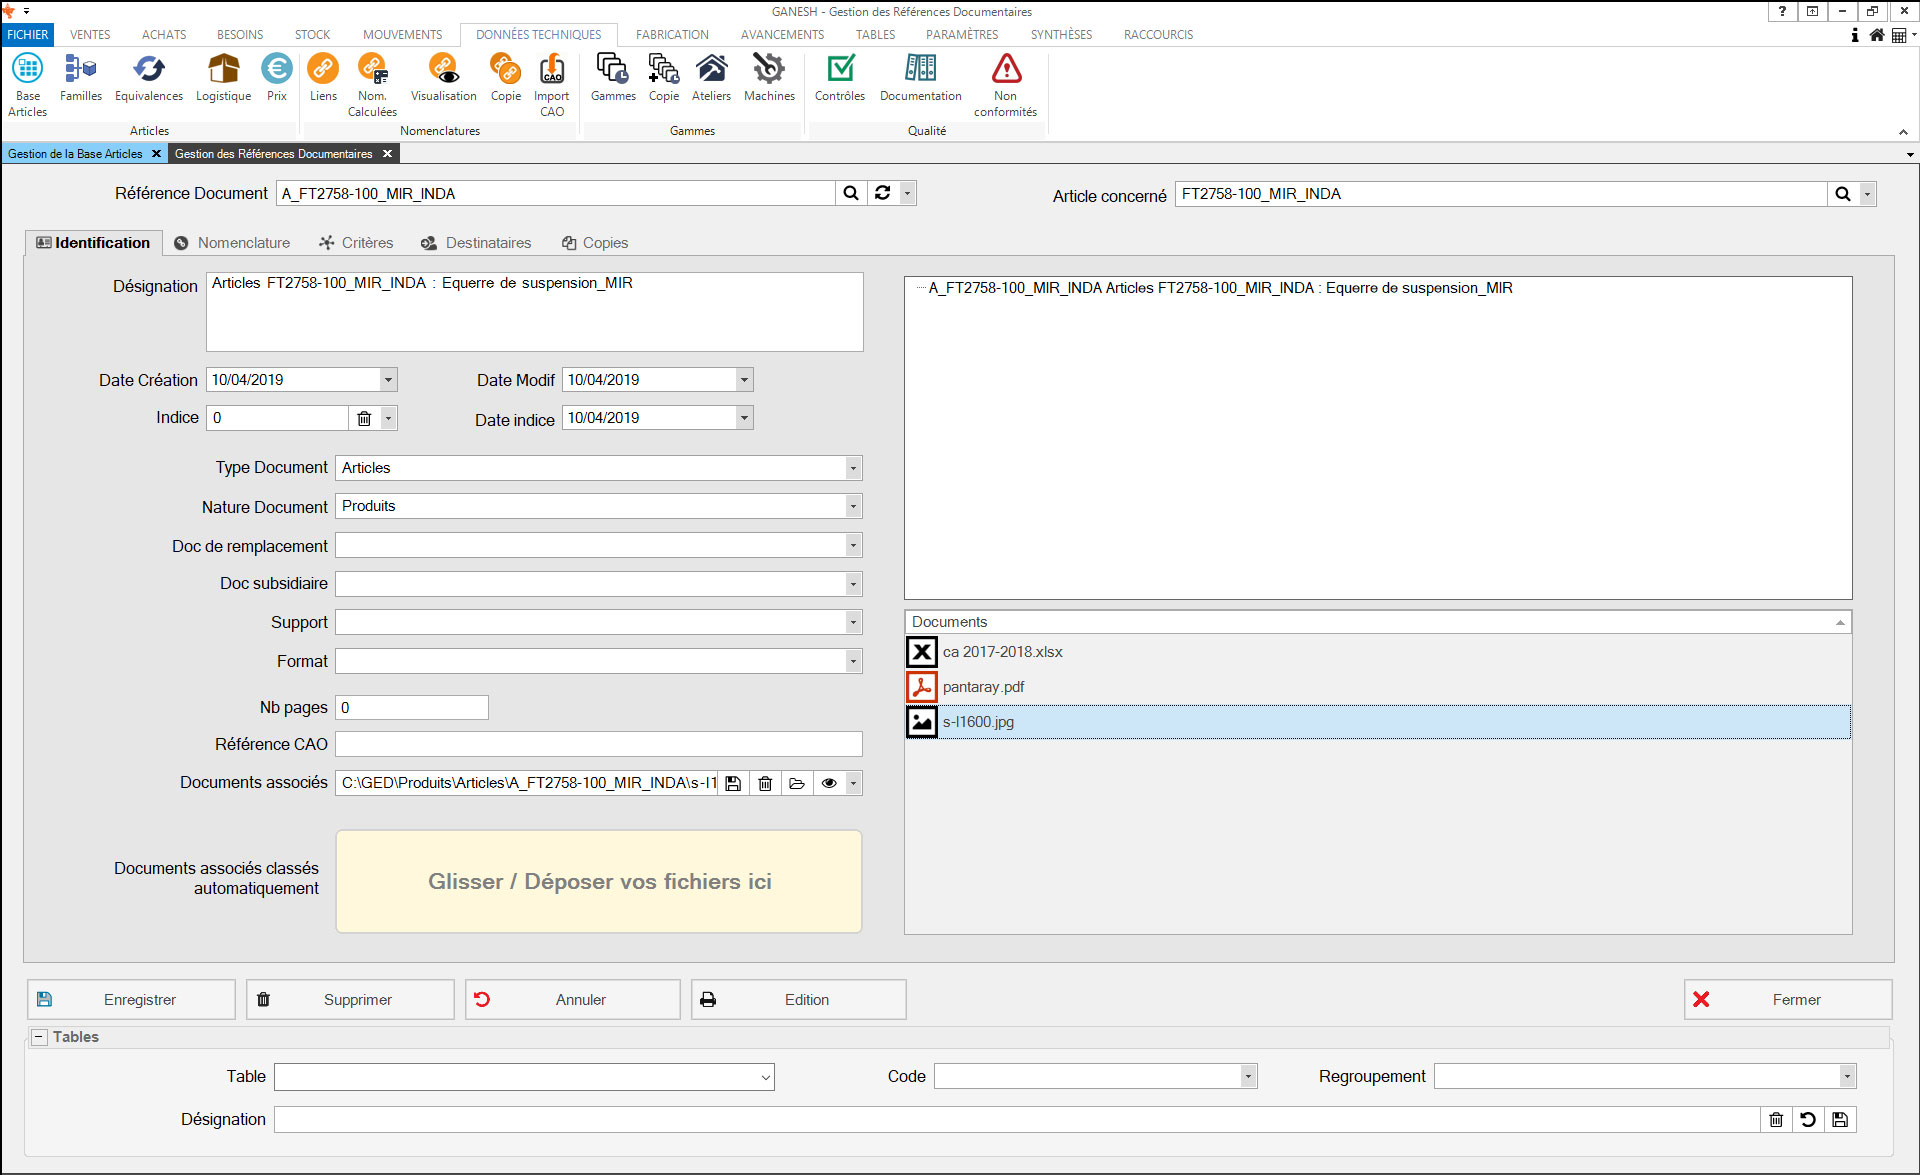Collapse the Tables section
Screen dimensions: 1920x1175
(x=39, y=1037)
